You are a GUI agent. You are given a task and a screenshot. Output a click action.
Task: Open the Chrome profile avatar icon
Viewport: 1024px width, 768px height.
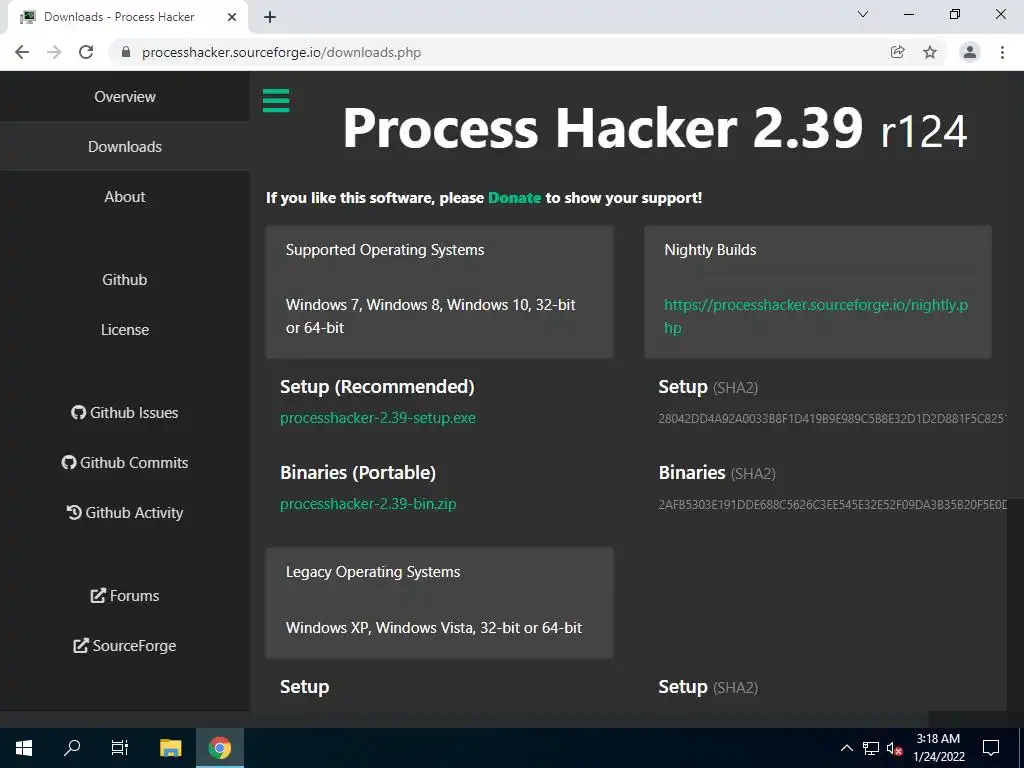tap(970, 52)
